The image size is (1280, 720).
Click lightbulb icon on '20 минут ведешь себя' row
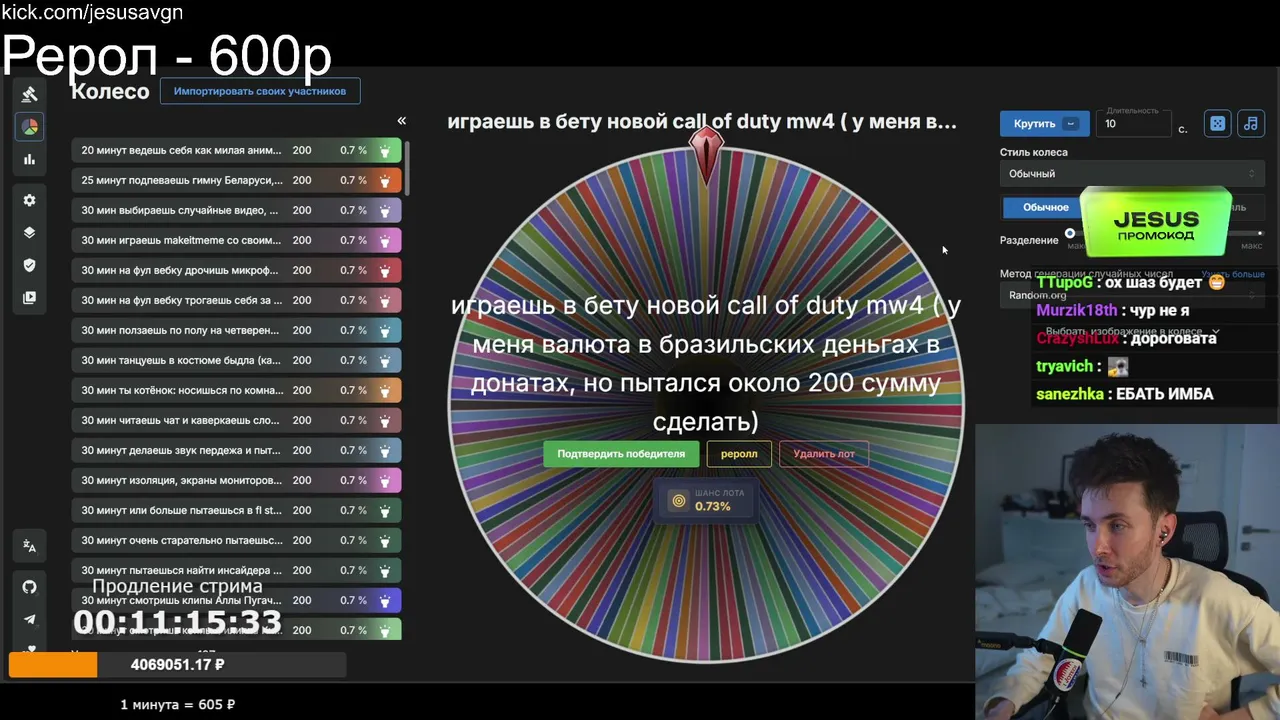(385, 151)
